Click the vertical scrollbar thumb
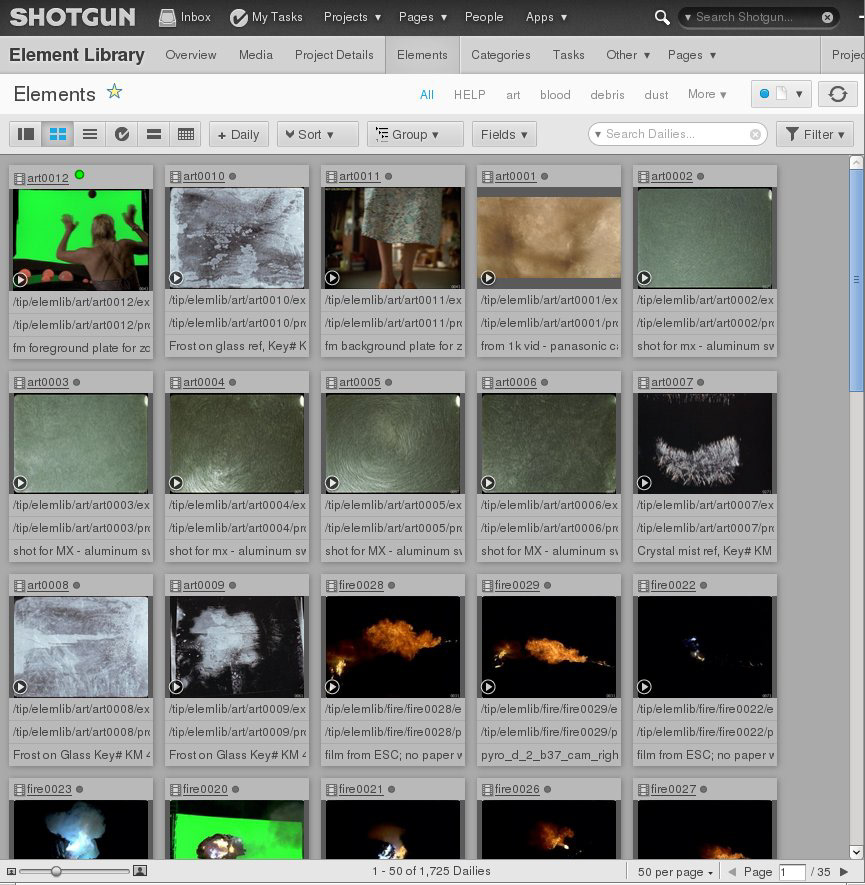 pos(856,279)
